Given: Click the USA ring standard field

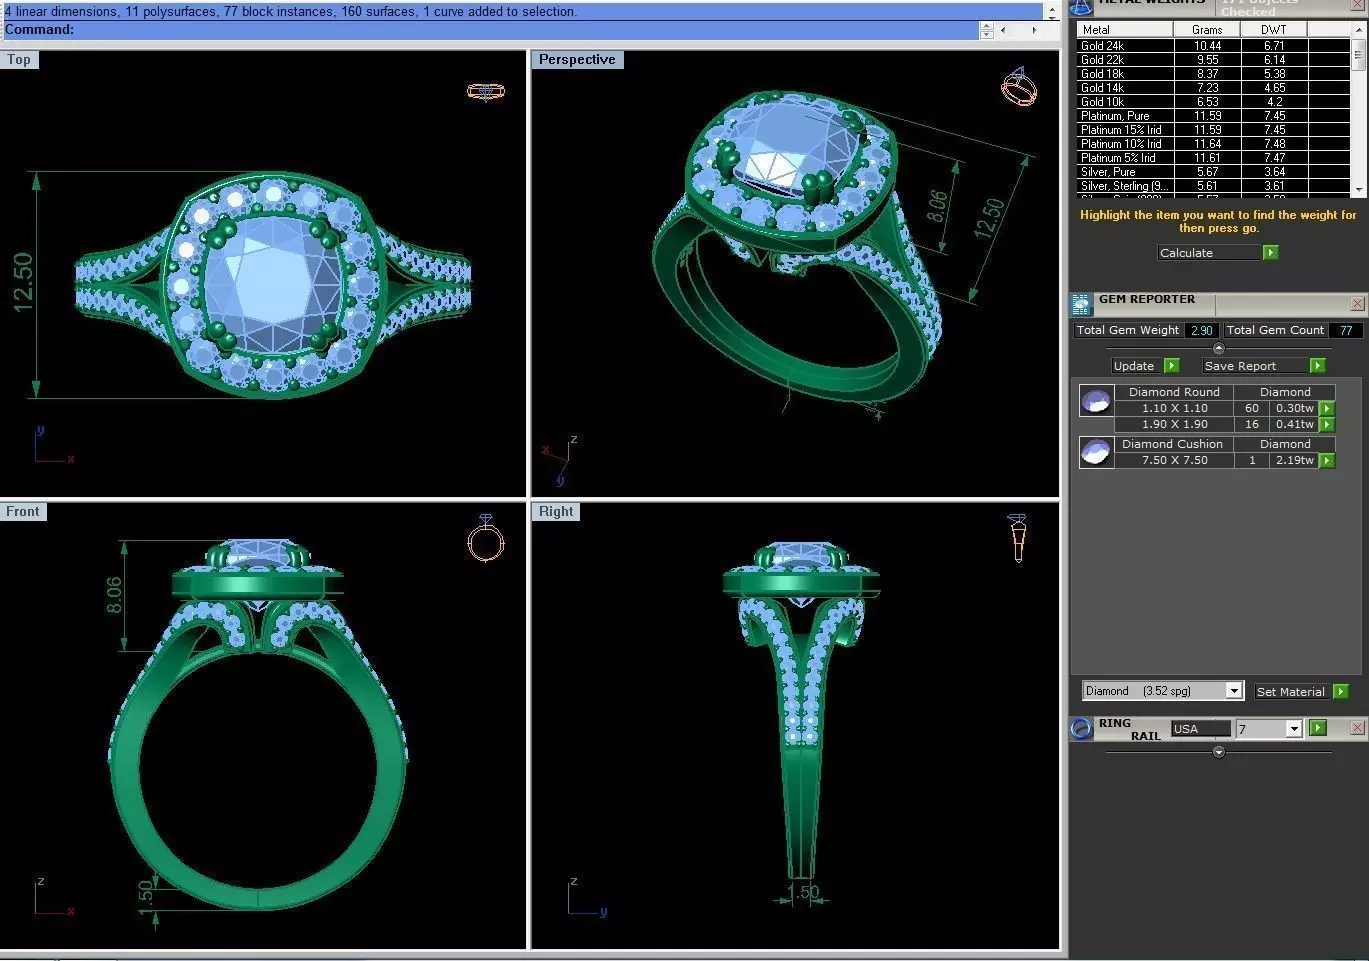Looking at the screenshot, I should [x=1201, y=729].
